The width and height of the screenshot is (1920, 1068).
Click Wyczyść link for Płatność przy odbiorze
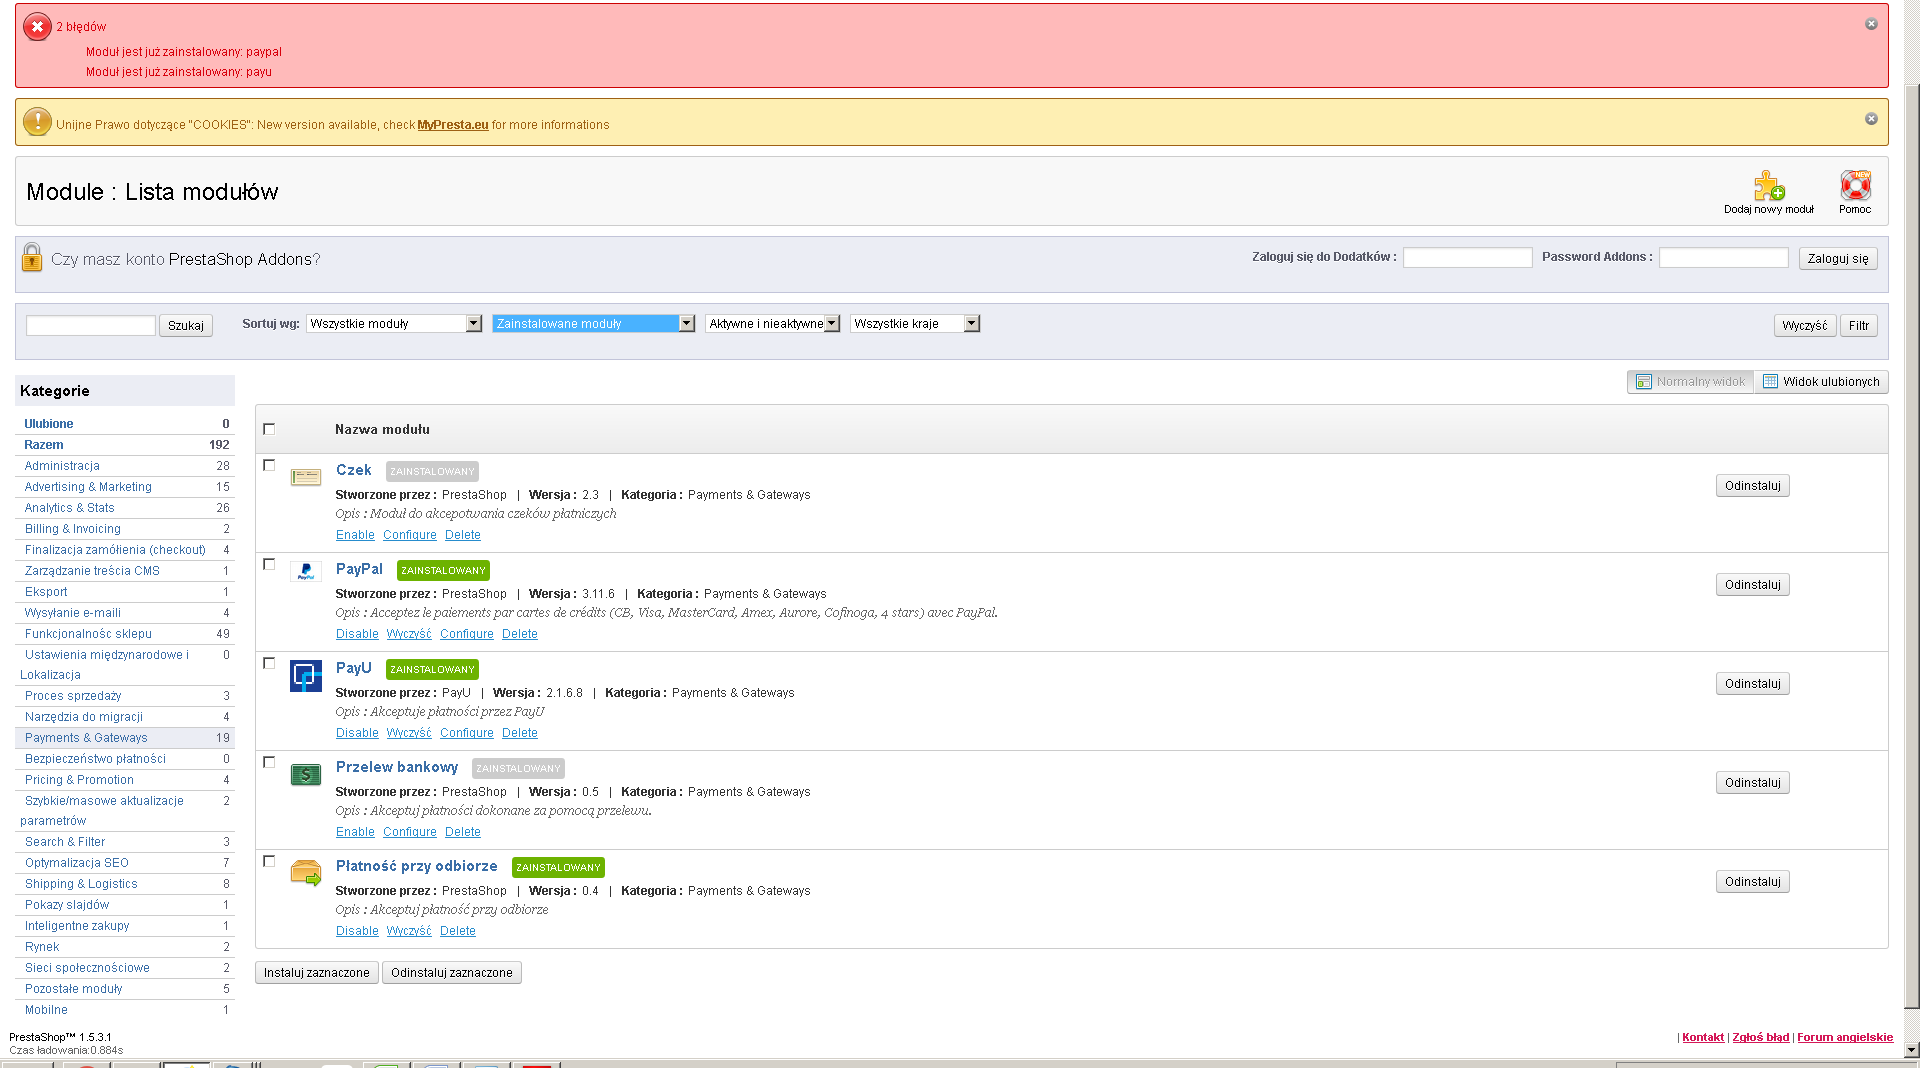click(409, 931)
